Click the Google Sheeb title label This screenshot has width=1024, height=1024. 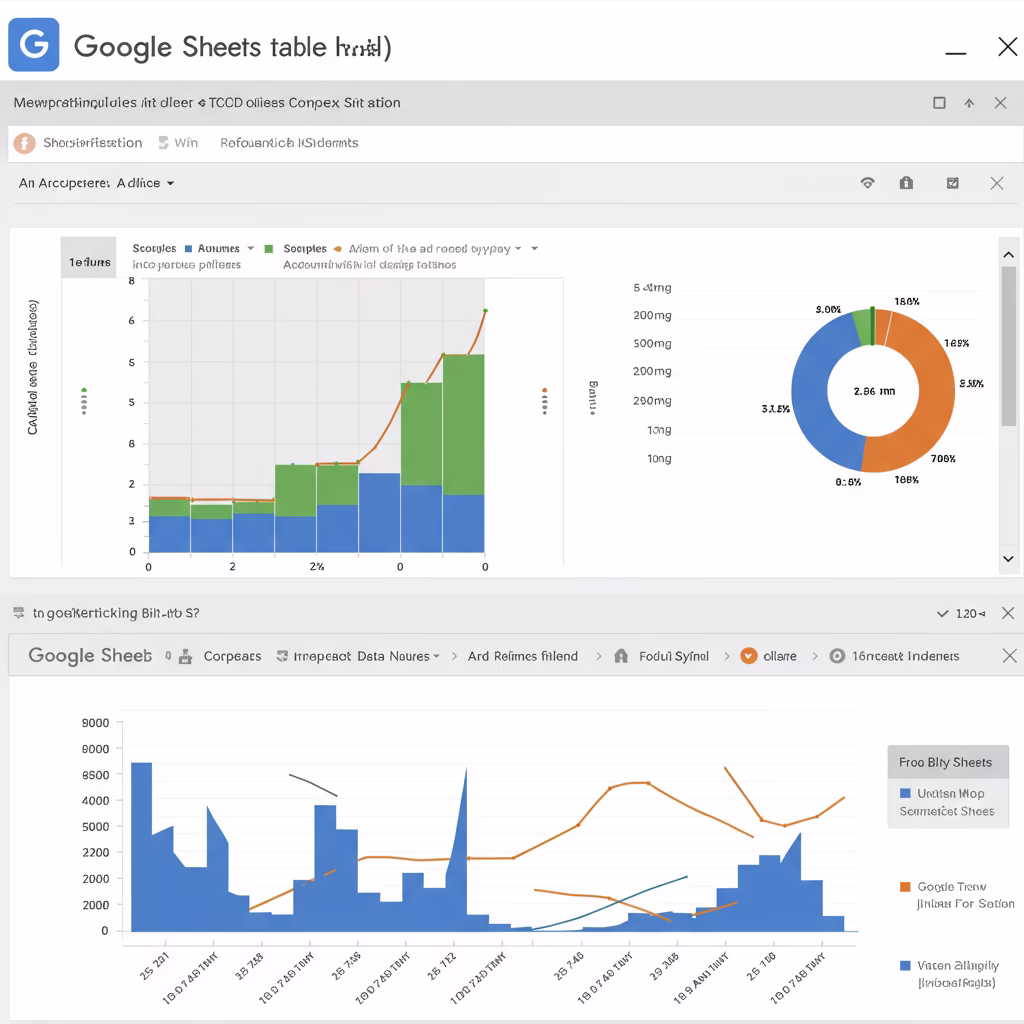pyautogui.click(x=90, y=655)
